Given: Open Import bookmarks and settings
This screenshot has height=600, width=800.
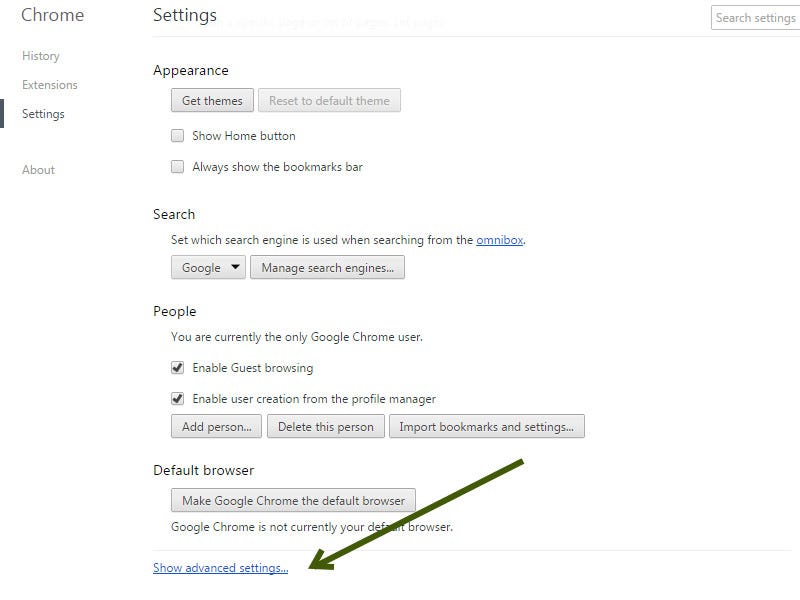Looking at the screenshot, I should click(x=487, y=427).
